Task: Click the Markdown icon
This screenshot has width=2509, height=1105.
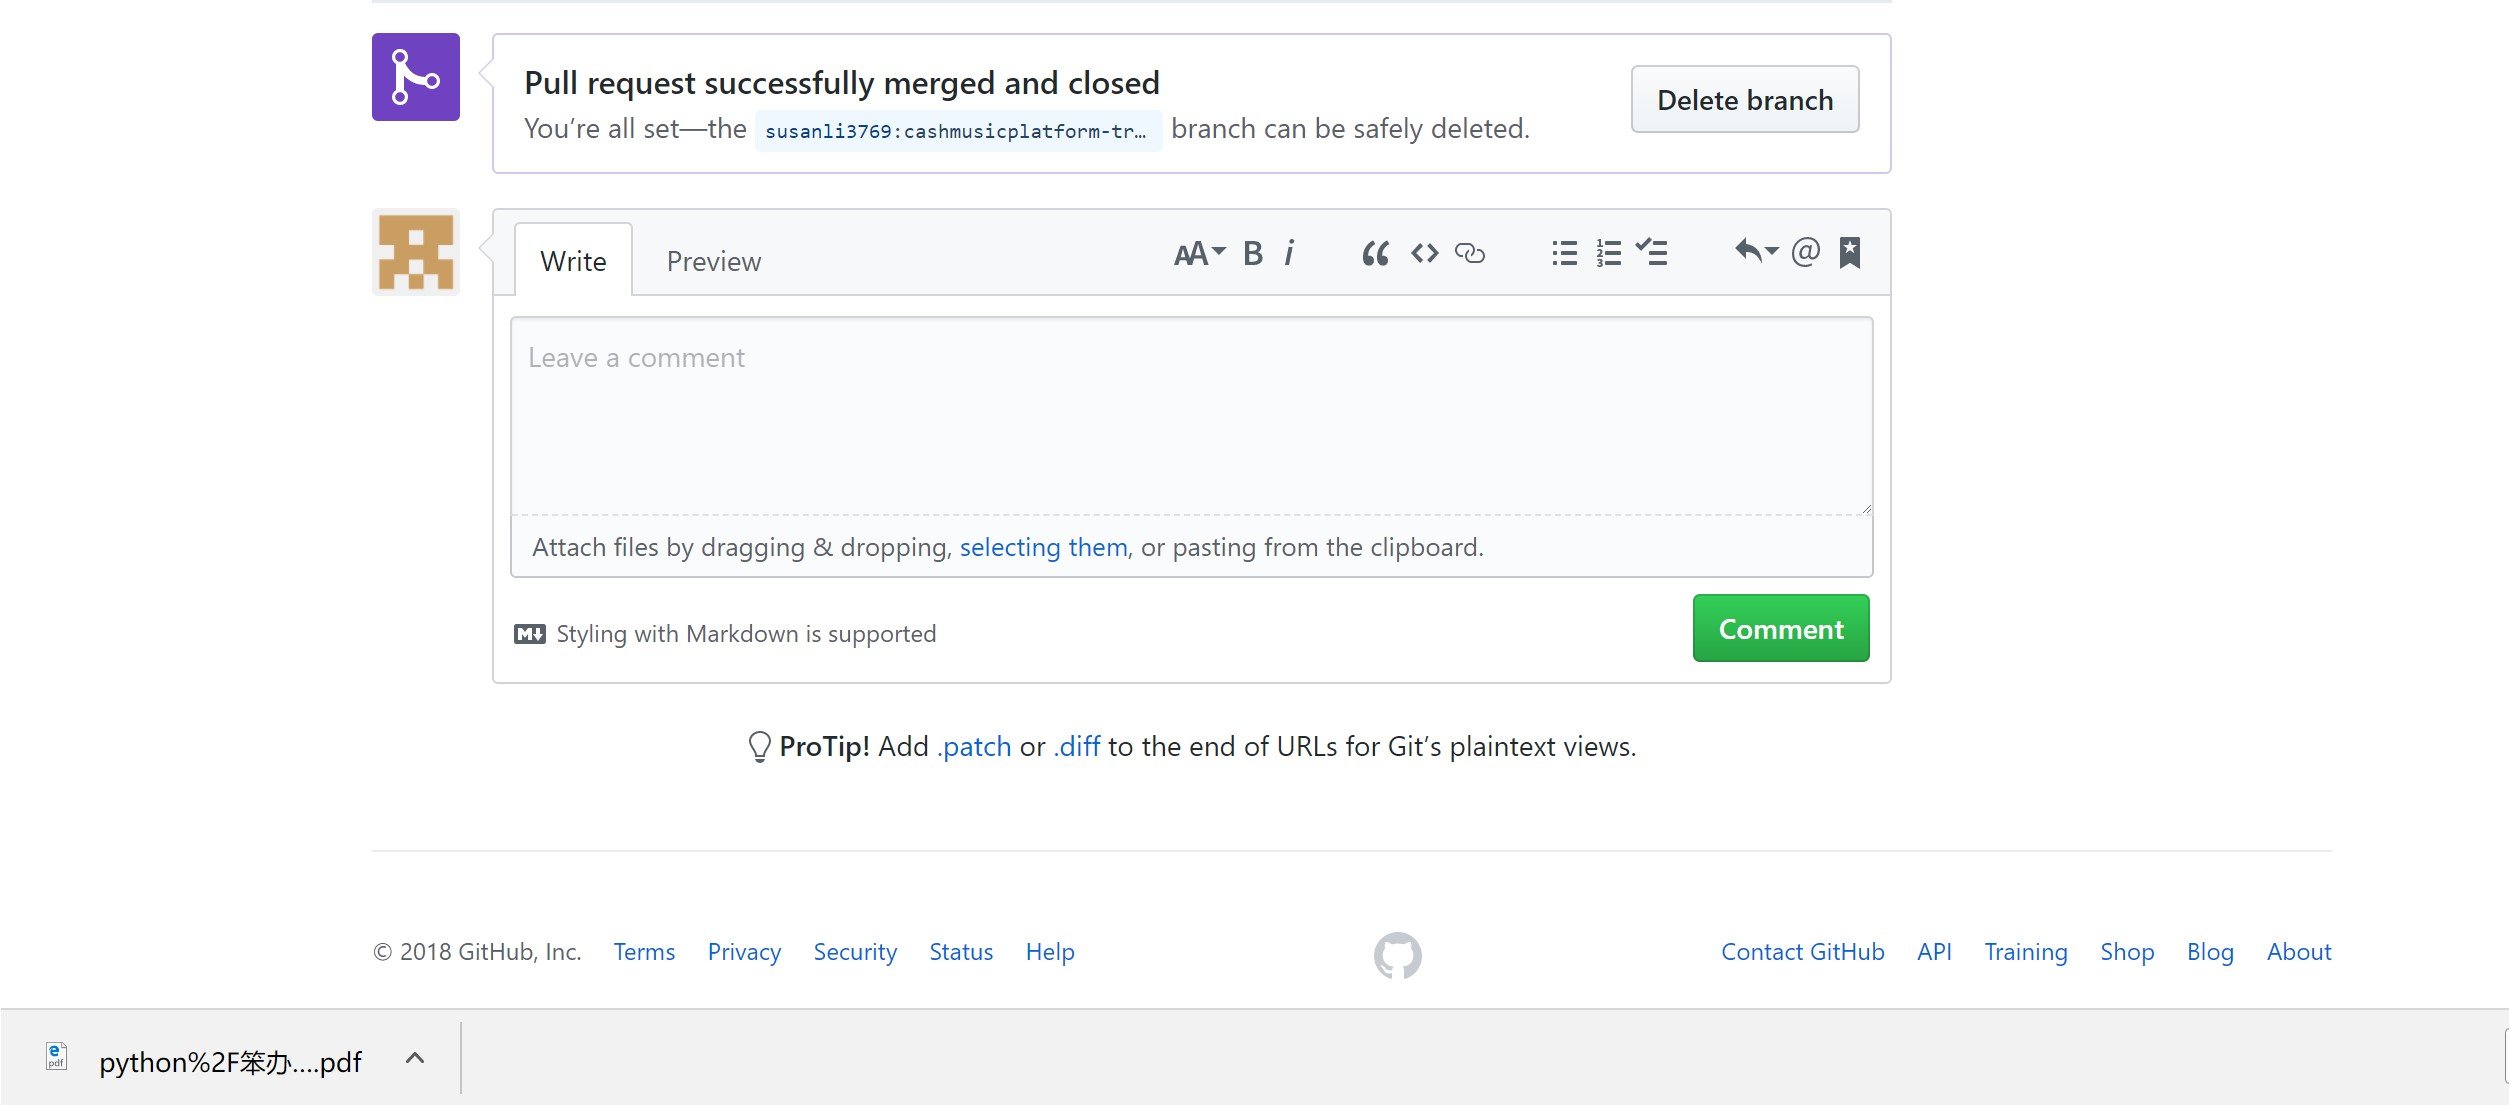Action: point(530,634)
